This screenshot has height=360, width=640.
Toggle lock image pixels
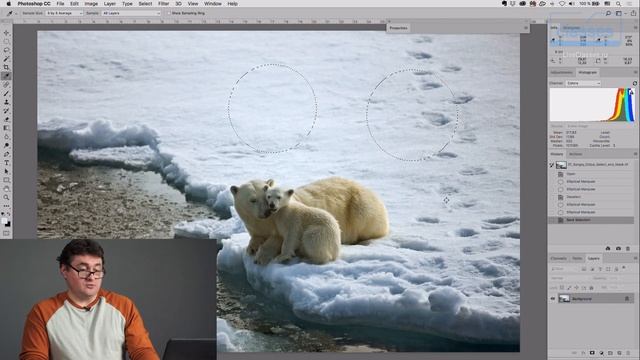[x=569, y=288]
